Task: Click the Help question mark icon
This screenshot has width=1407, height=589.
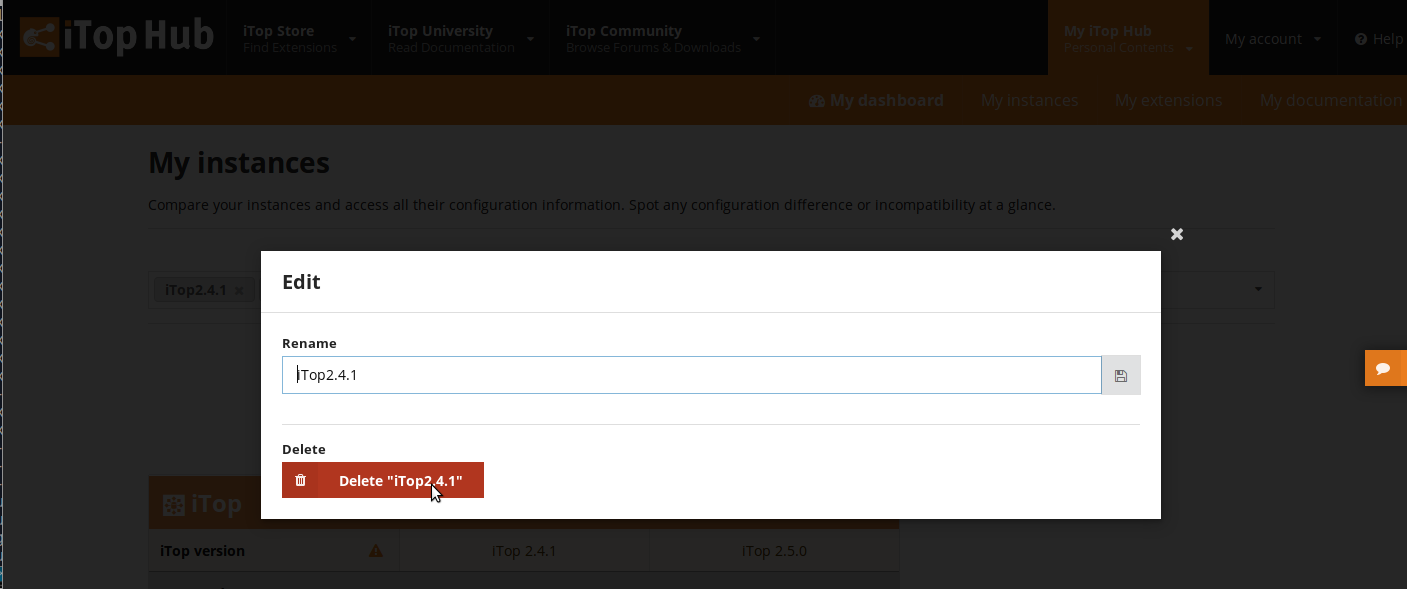Action: tap(1360, 39)
